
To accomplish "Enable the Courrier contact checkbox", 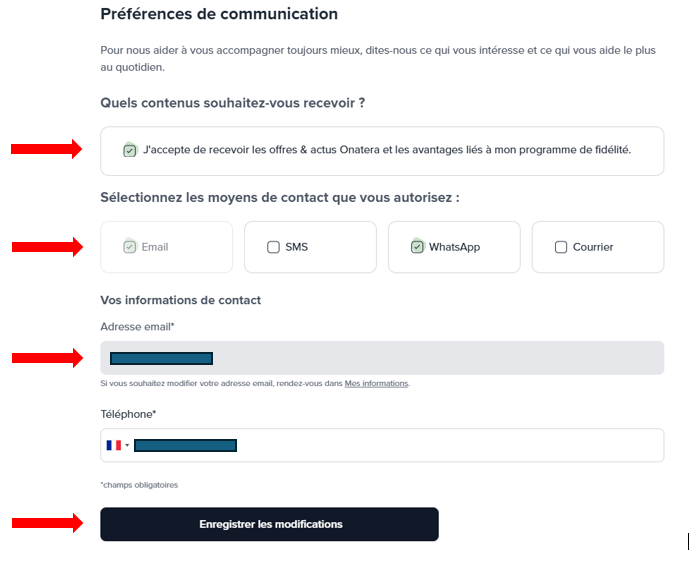I will pos(561,247).
